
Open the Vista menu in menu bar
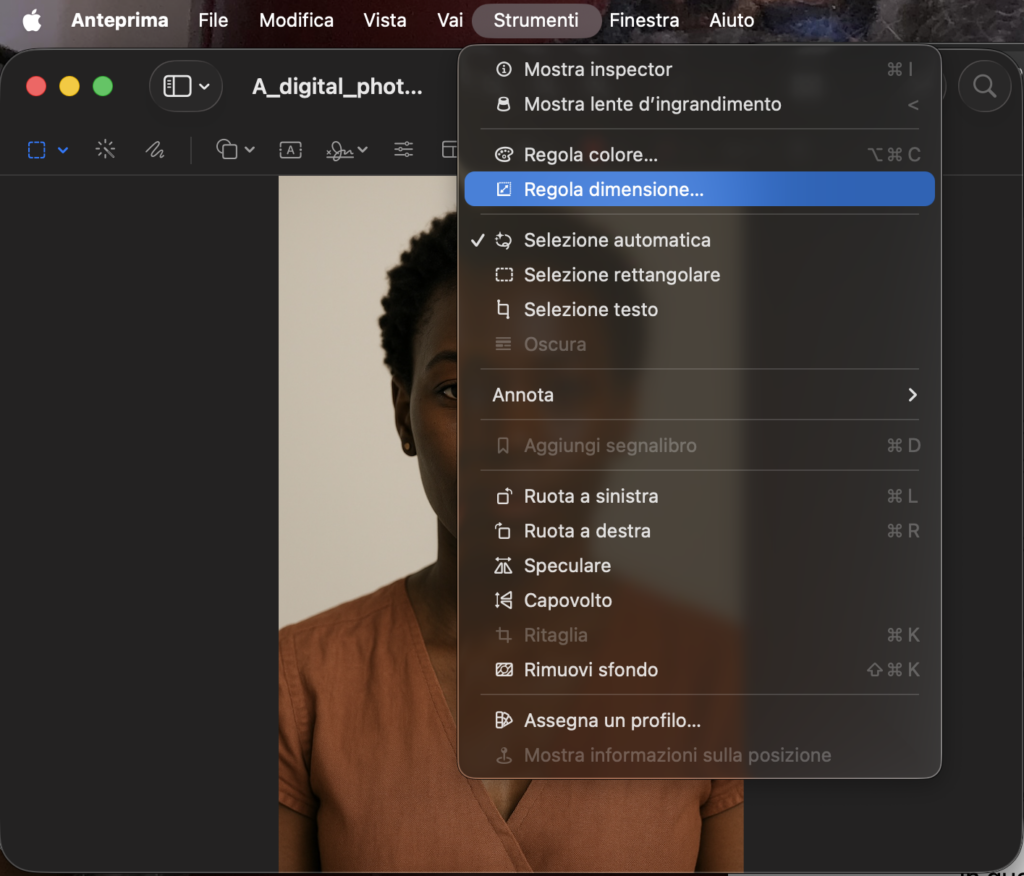pyautogui.click(x=385, y=20)
